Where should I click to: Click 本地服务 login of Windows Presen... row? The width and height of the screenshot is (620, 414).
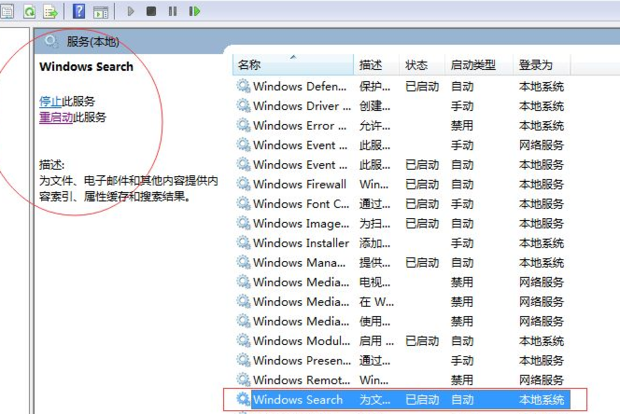(541, 361)
